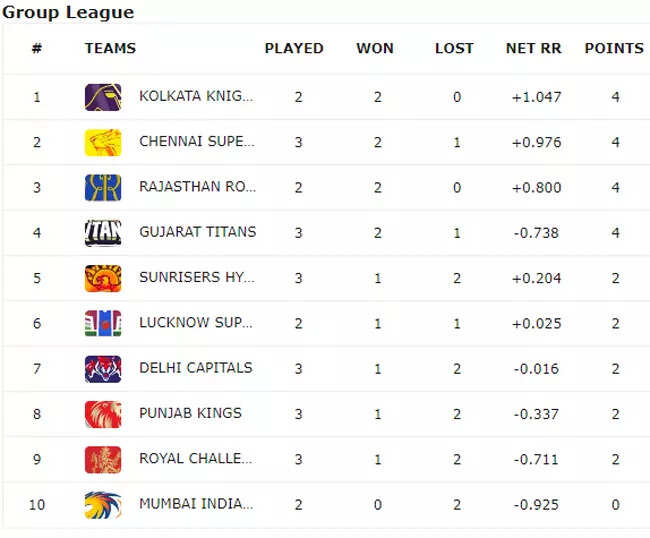
Task: Click the Mumbai Indians team logo
Action: (x=103, y=504)
